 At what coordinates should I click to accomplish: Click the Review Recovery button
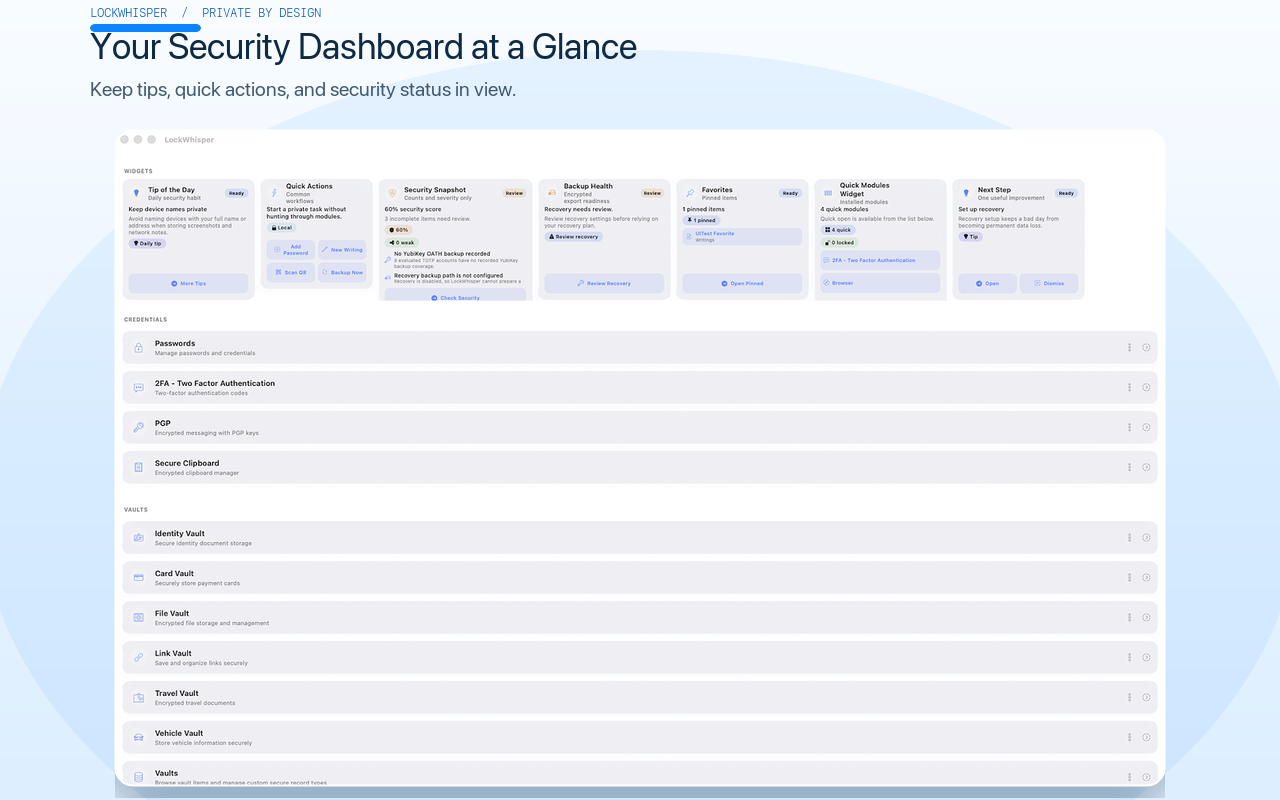pyautogui.click(x=604, y=283)
